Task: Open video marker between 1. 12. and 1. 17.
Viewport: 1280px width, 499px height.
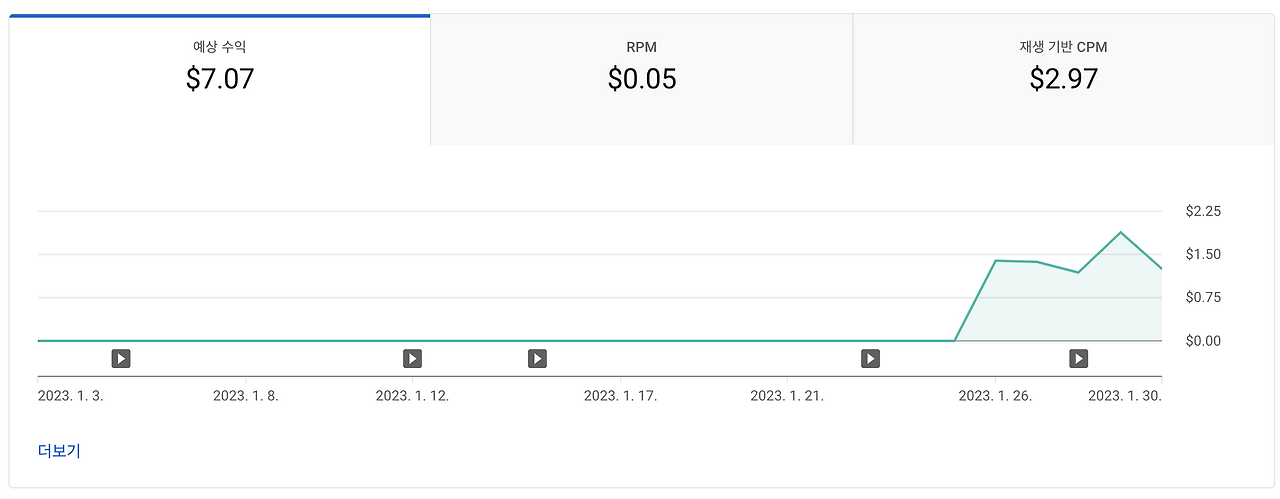Action: click(537, 358)
